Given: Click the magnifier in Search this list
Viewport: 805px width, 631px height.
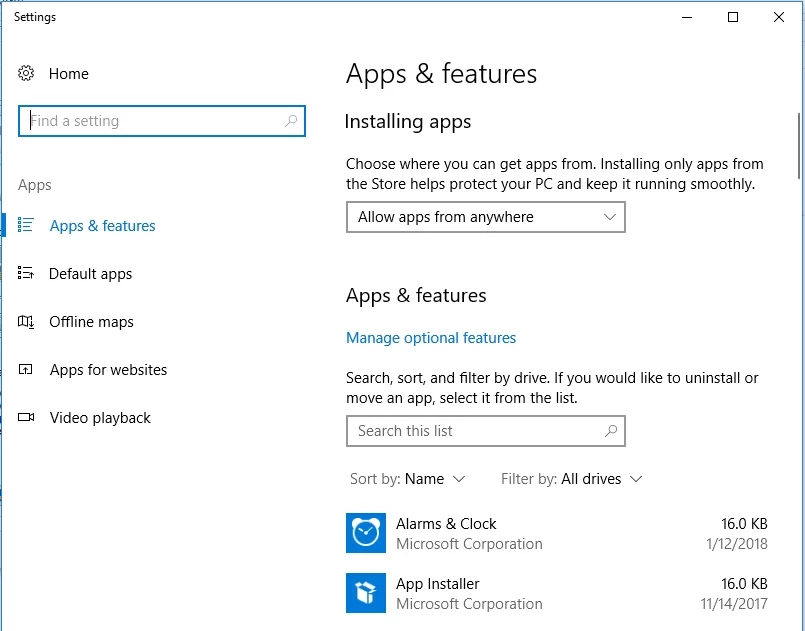Looking at the screenshot, I should coord(611,431).
